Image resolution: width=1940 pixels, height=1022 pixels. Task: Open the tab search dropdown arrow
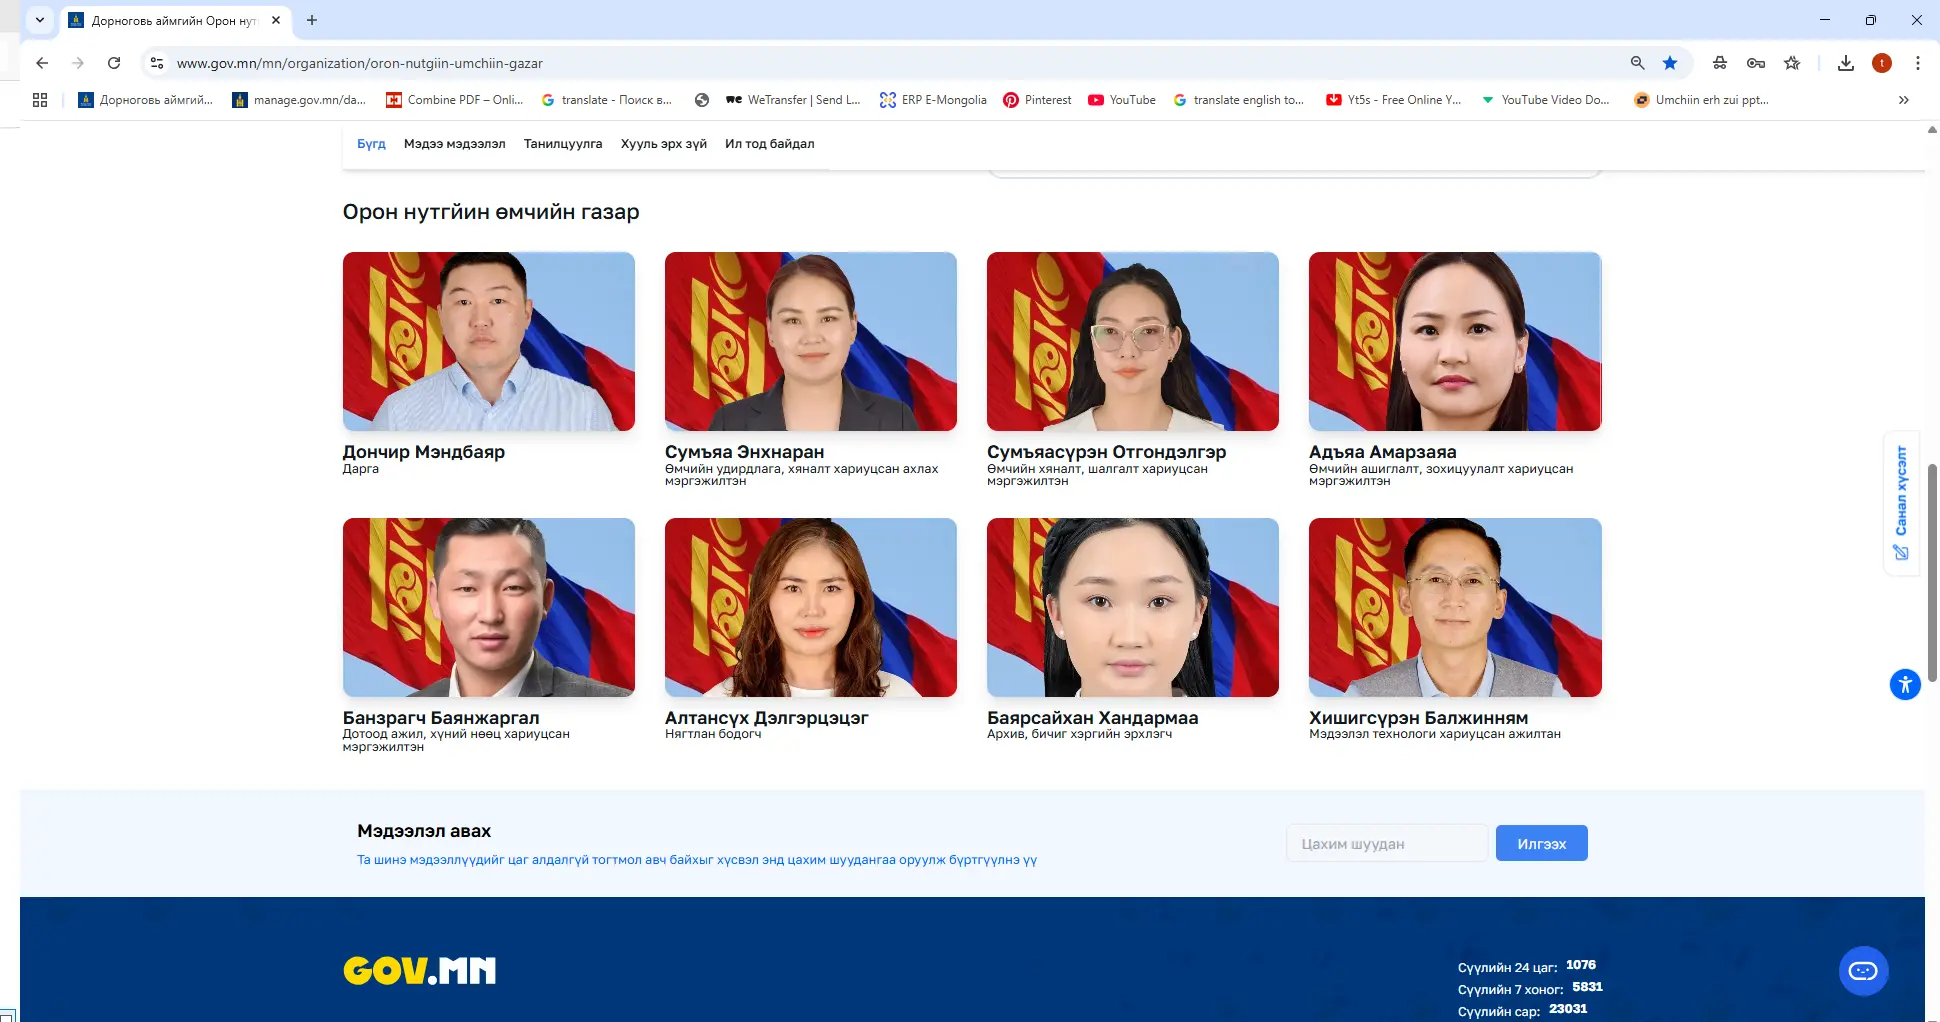point(40,20)
